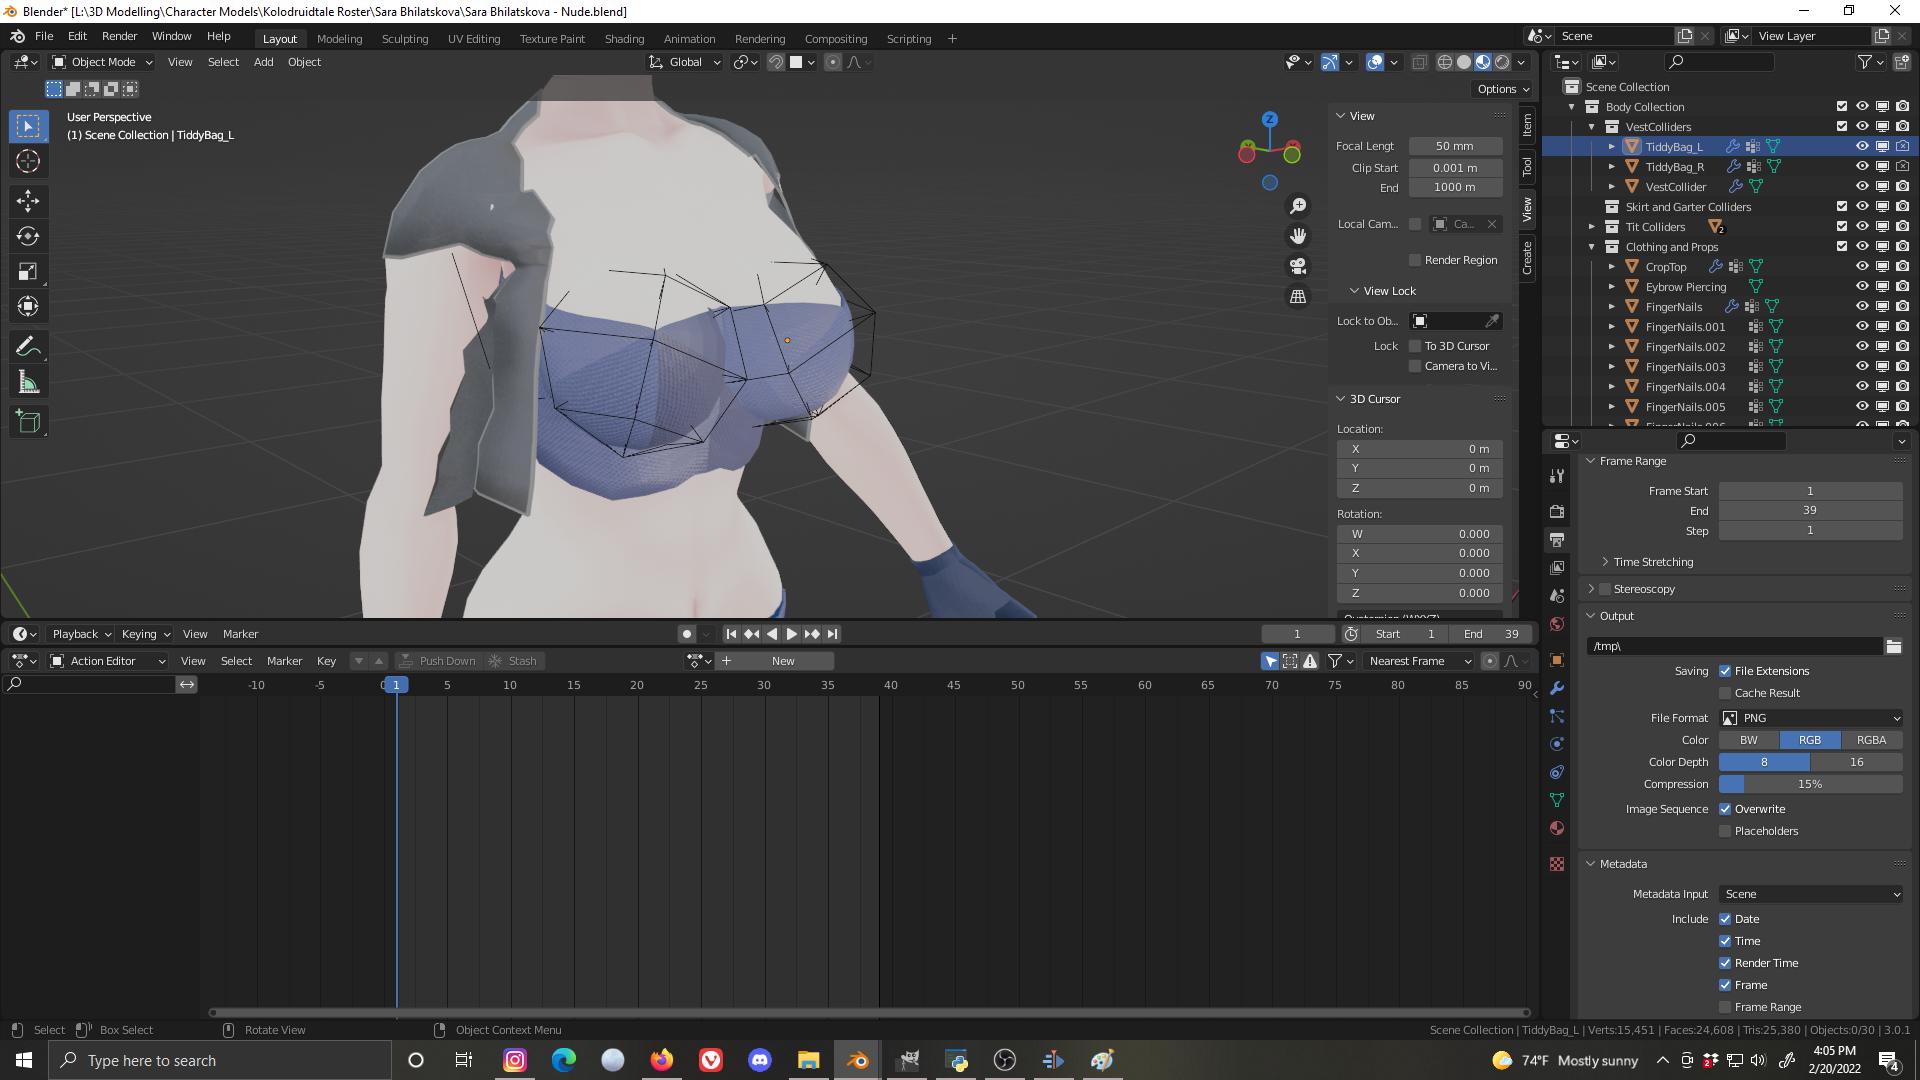Image resolution: width=1920 pixels, height=1080 pixels.
Task: Click the pan view hand icon
Action: [x=1298, y=236]
